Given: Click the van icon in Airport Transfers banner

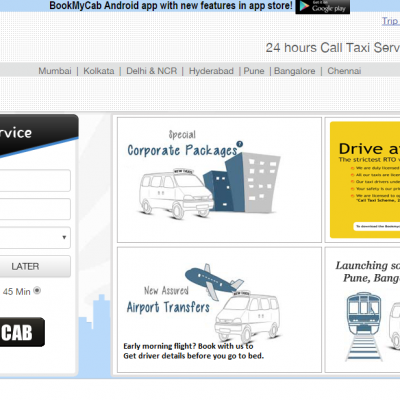Looking at the screenshot, I should point(247,316).
